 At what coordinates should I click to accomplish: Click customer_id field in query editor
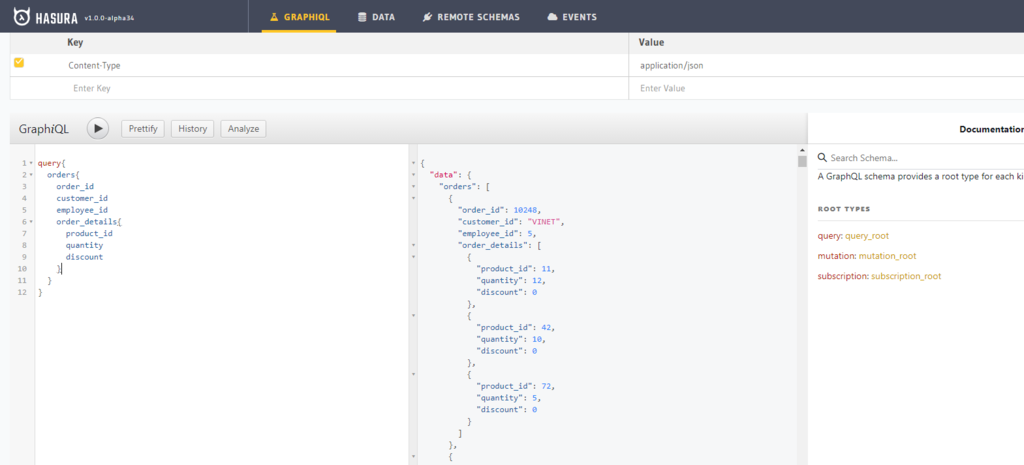pyautogui.click(x=82, y=198)
